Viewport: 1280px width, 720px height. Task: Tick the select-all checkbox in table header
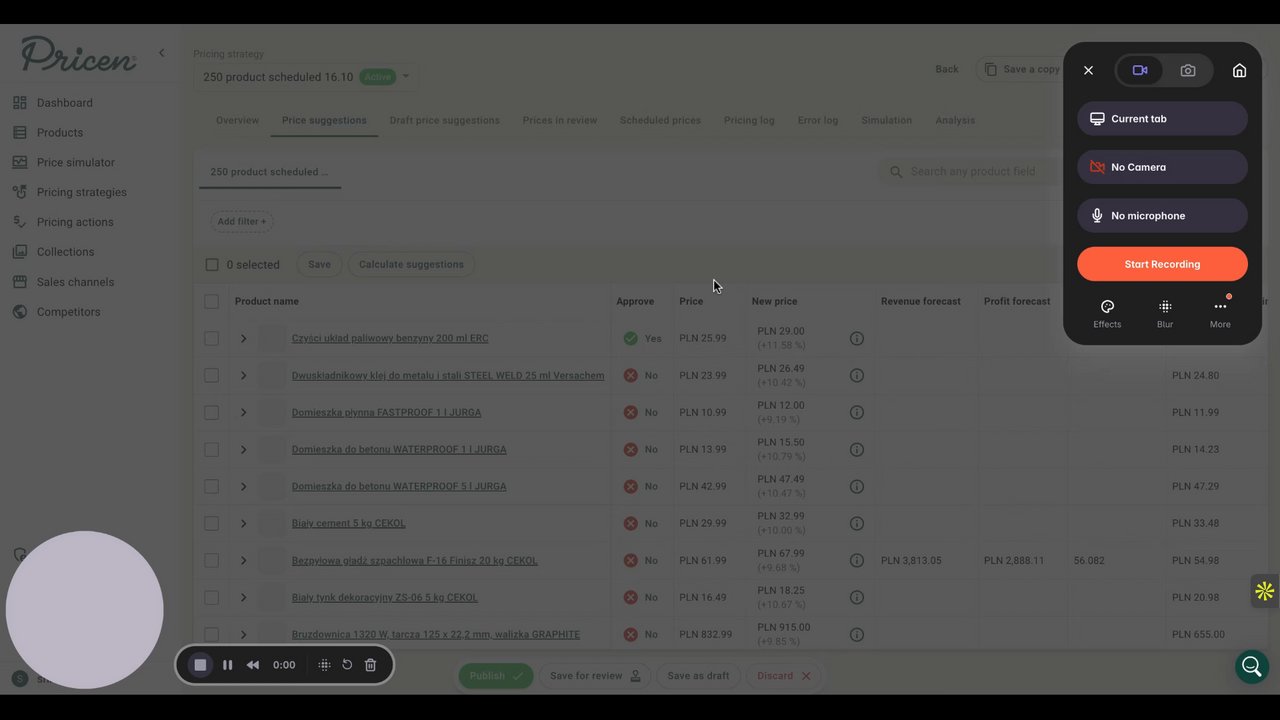click(211, 301)
